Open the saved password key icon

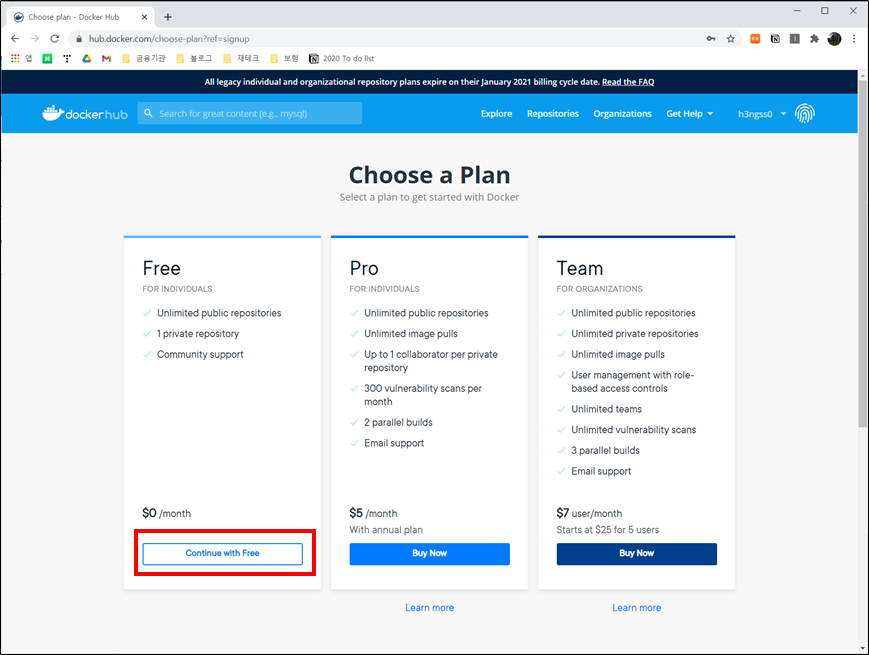point(711,39)
